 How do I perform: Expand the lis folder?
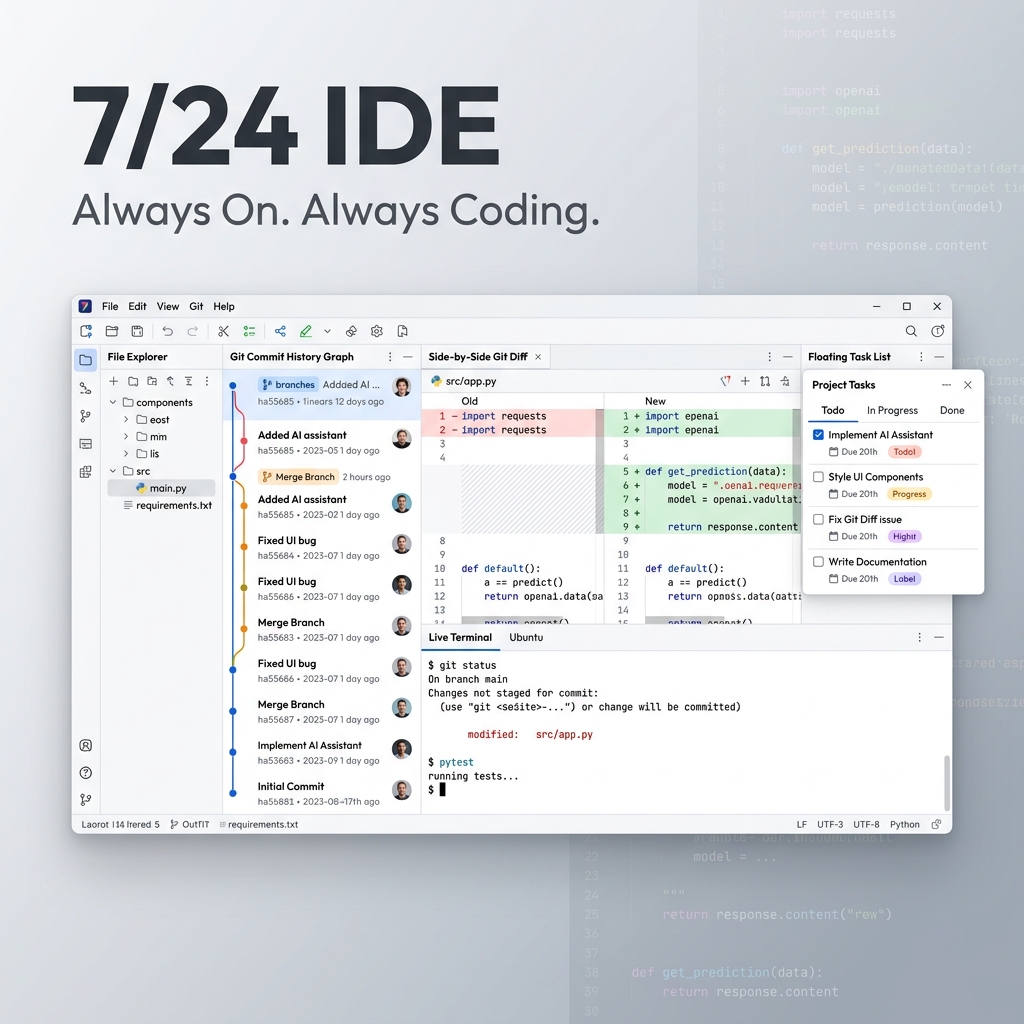point(126,453)
